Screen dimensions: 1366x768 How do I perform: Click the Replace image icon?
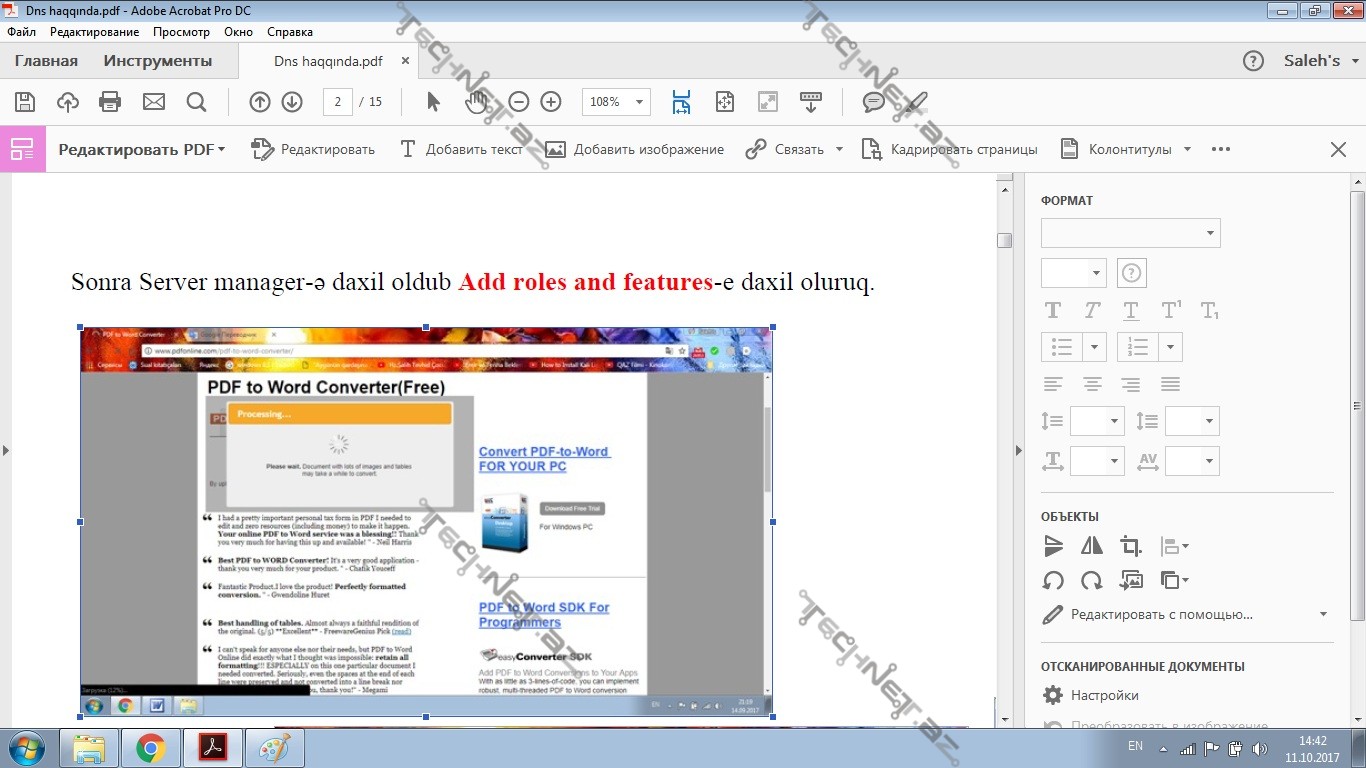point(1131,580)
